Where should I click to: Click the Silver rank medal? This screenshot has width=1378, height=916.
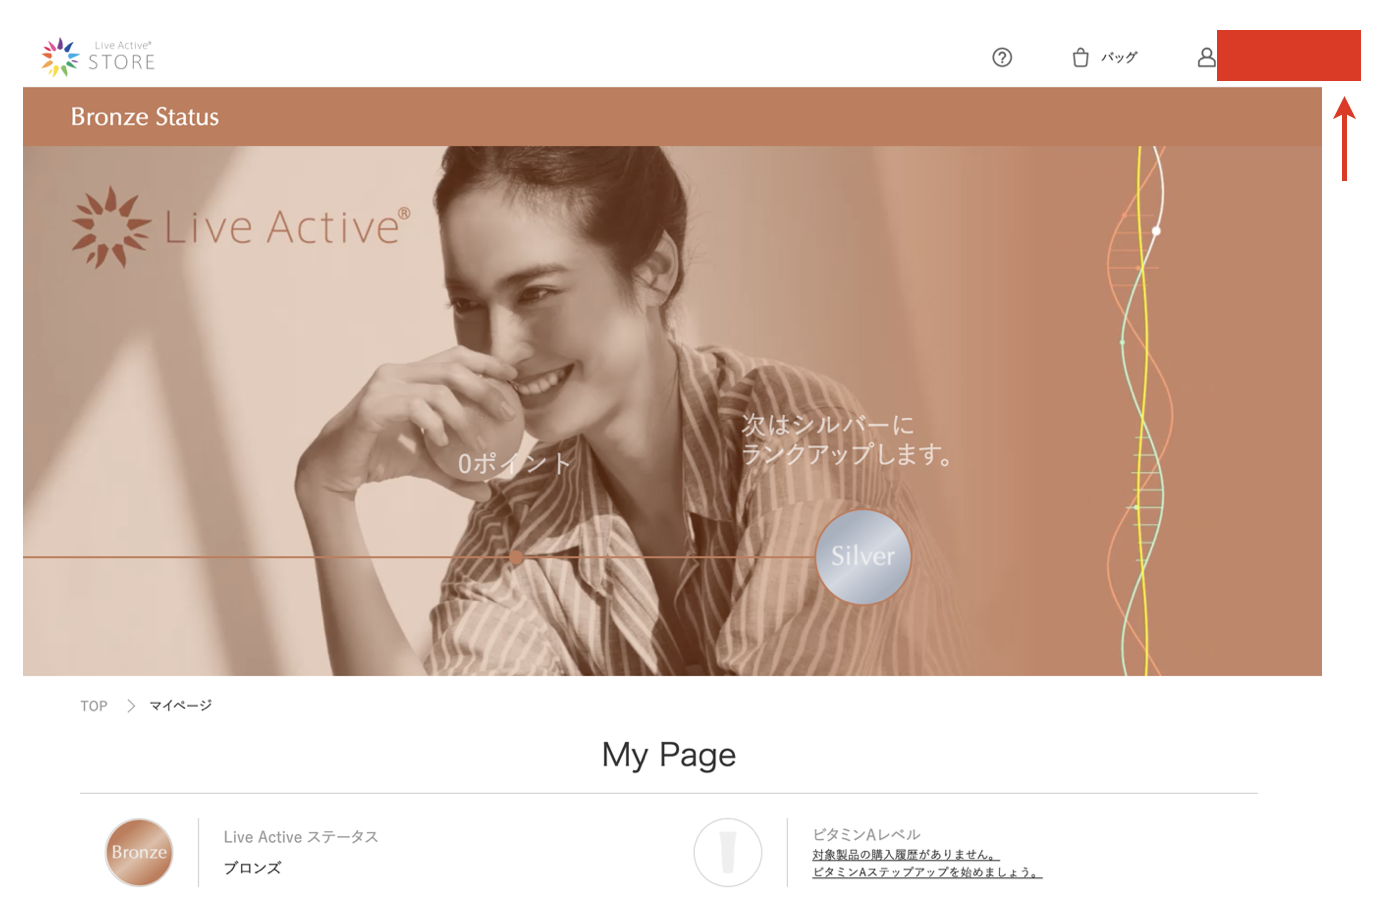point(863,557)
